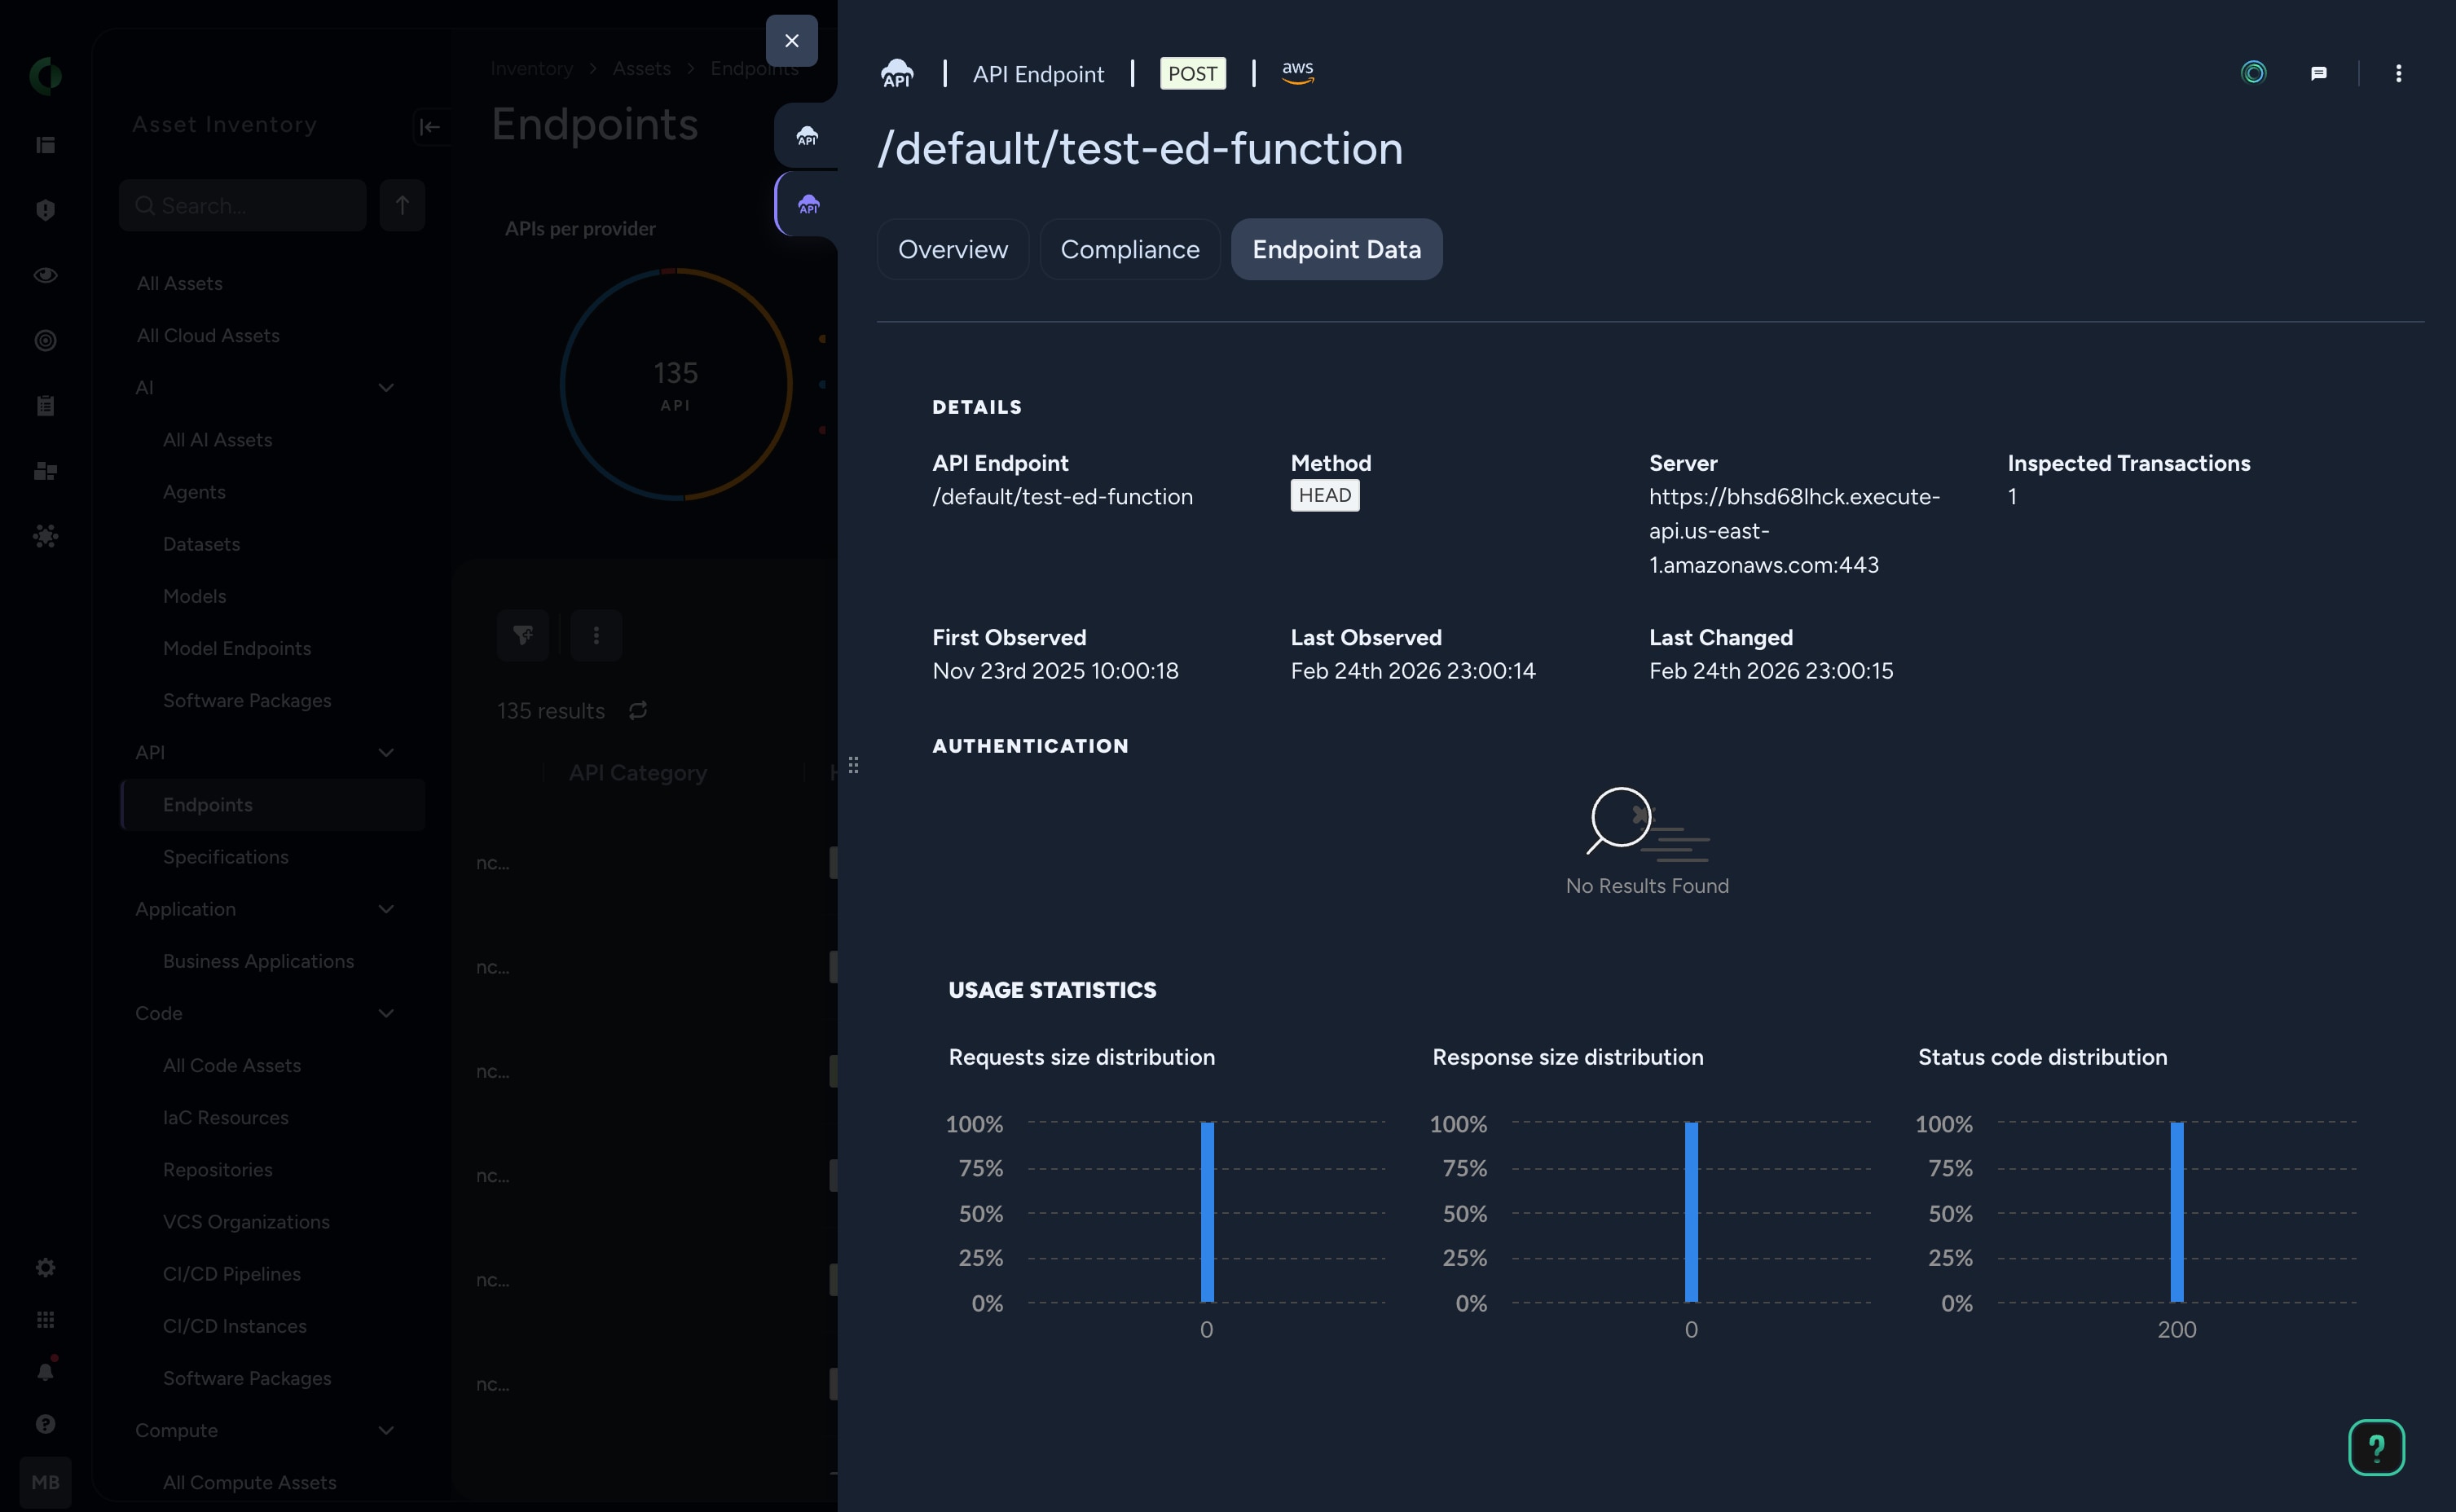
Task: Open the settings gear in left sidebar
Action: click(45, 1267)
